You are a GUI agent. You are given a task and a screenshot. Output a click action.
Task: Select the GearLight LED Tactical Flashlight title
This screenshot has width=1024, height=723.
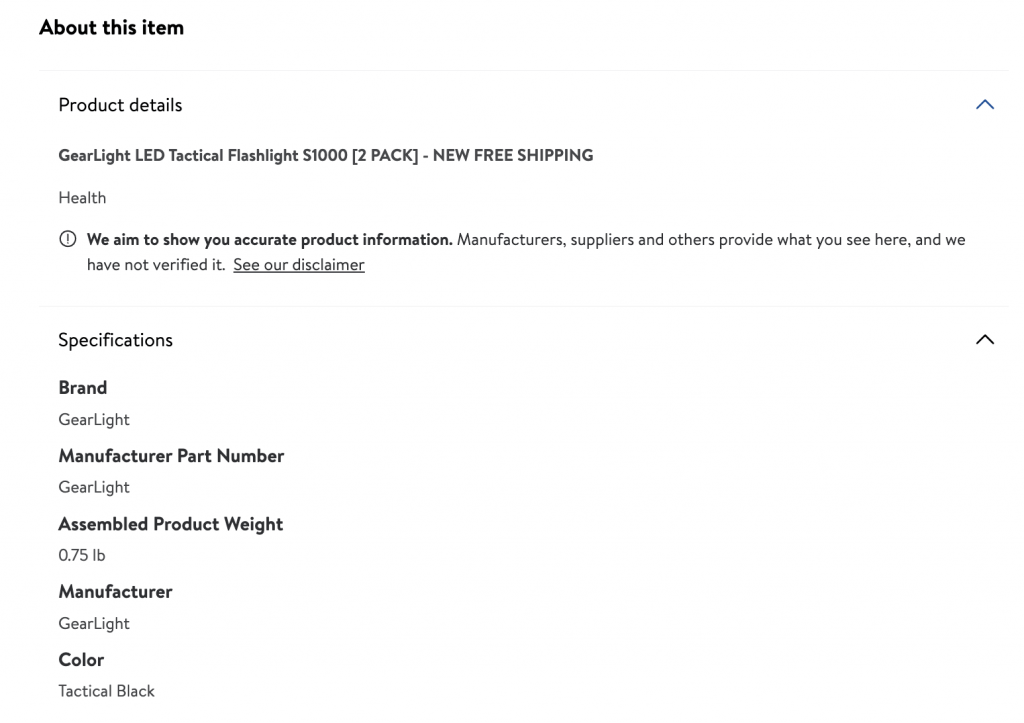point(325,155)
